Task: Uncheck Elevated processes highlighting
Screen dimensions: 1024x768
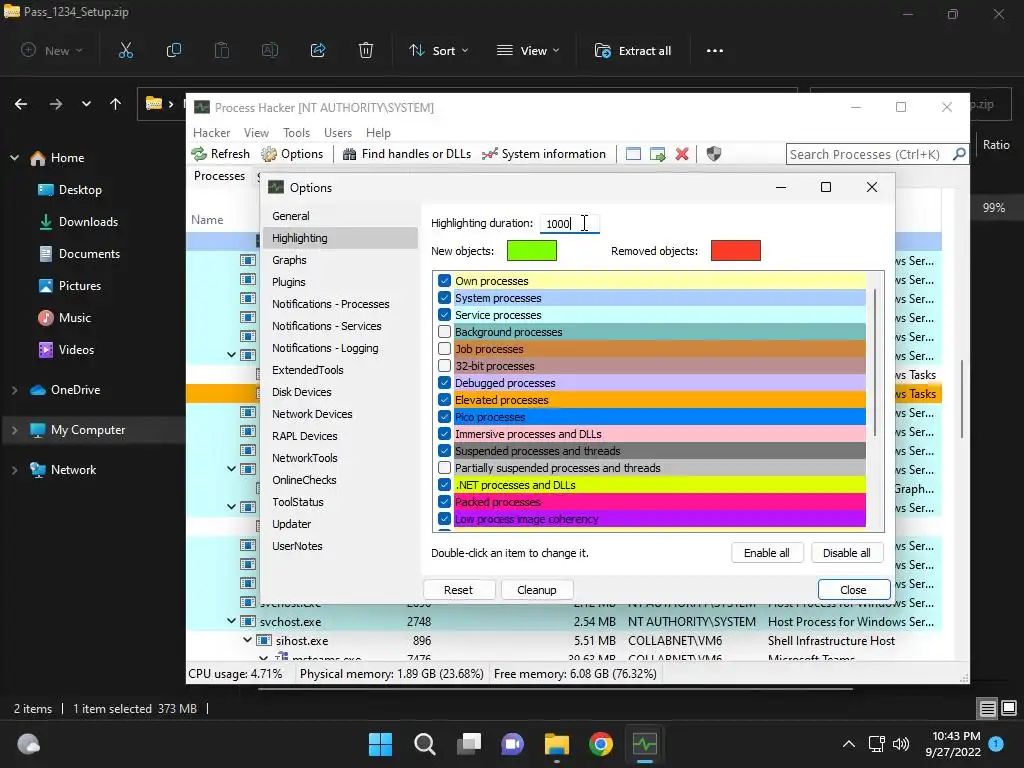Action: pyautogui.click(x=444, y=400)
